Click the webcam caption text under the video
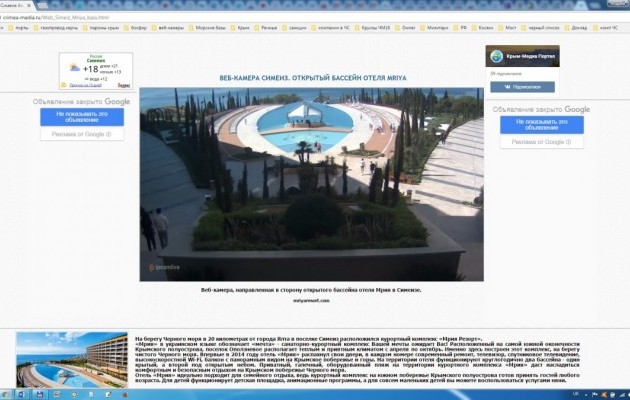 coord(311,290)
